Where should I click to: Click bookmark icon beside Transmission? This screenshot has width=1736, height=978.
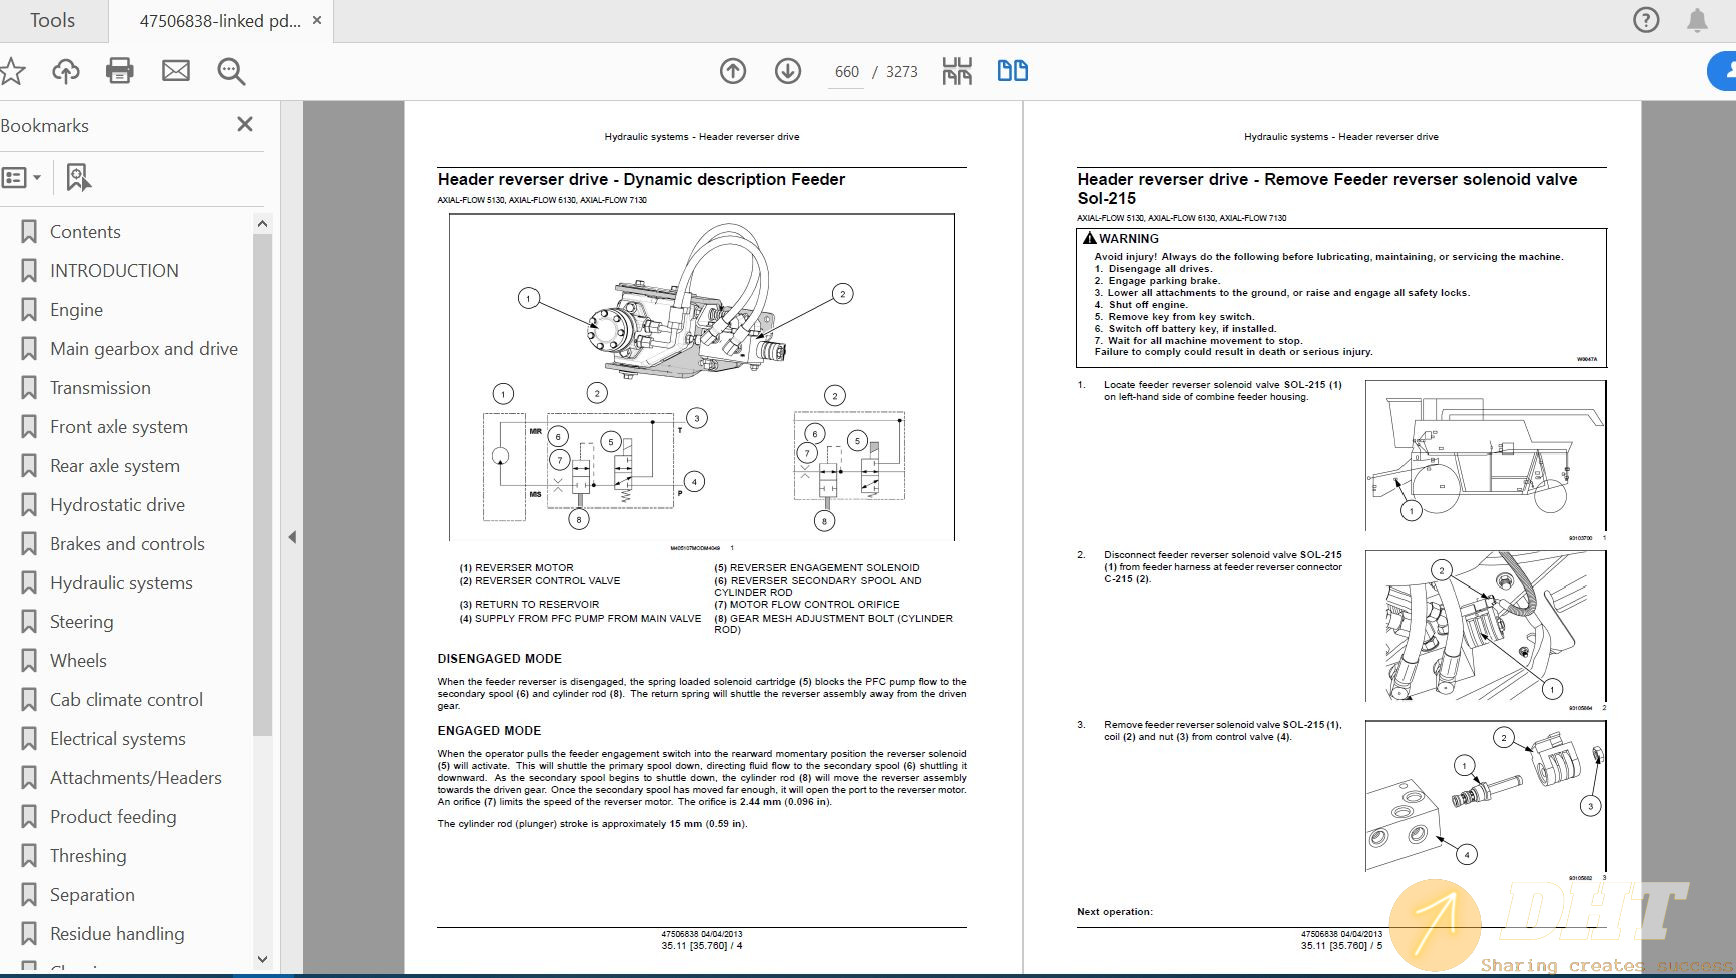coord(29,388)
